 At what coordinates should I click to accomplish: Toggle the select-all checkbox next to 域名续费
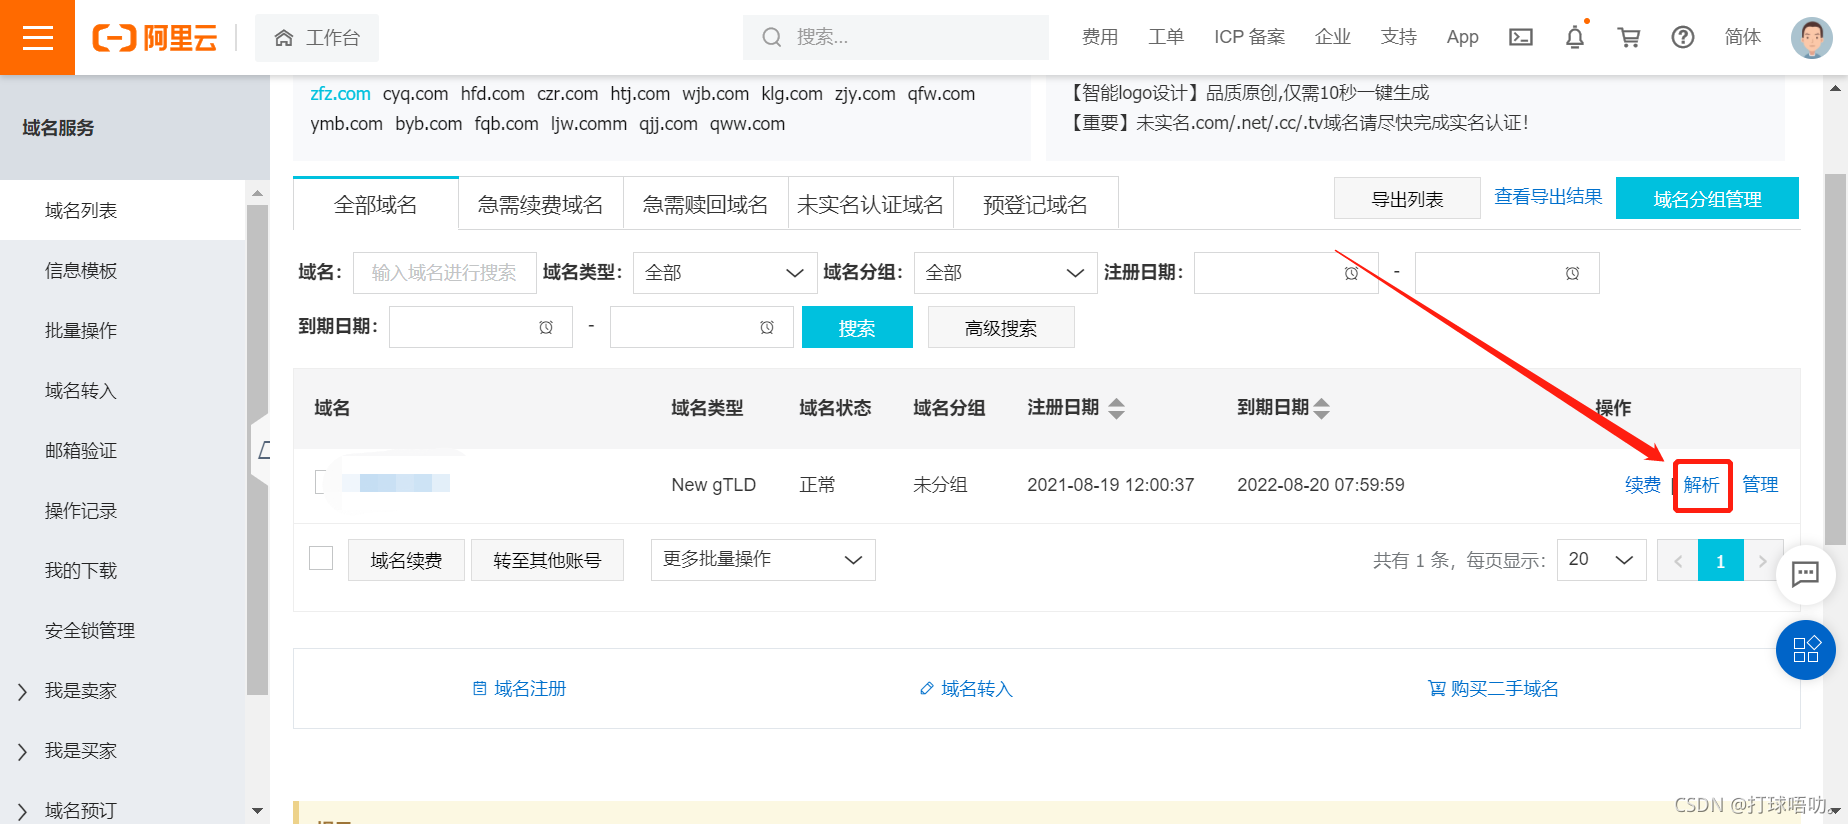321,558
